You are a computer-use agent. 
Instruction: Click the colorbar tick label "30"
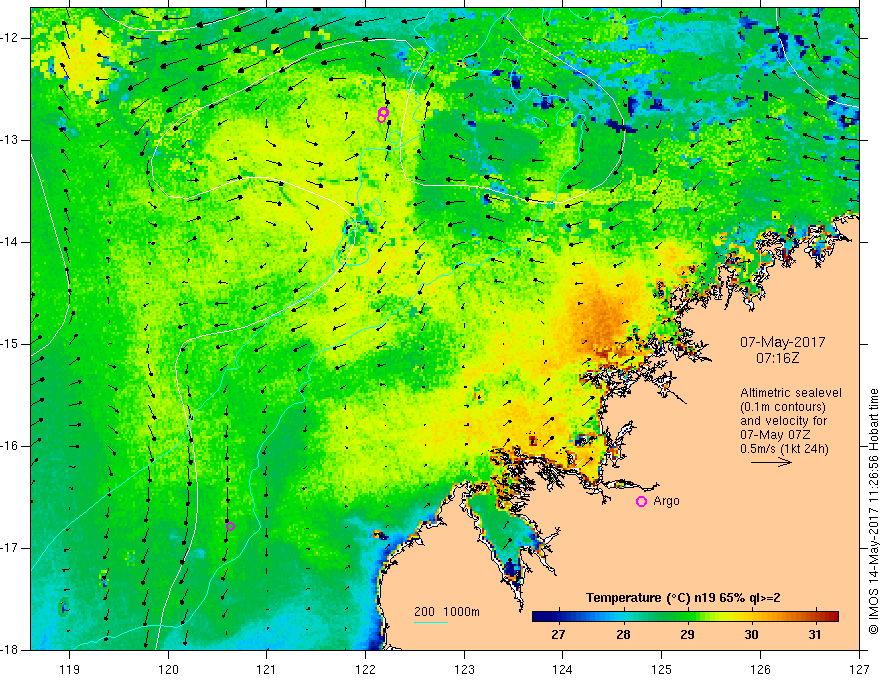(x=751, y=635)
